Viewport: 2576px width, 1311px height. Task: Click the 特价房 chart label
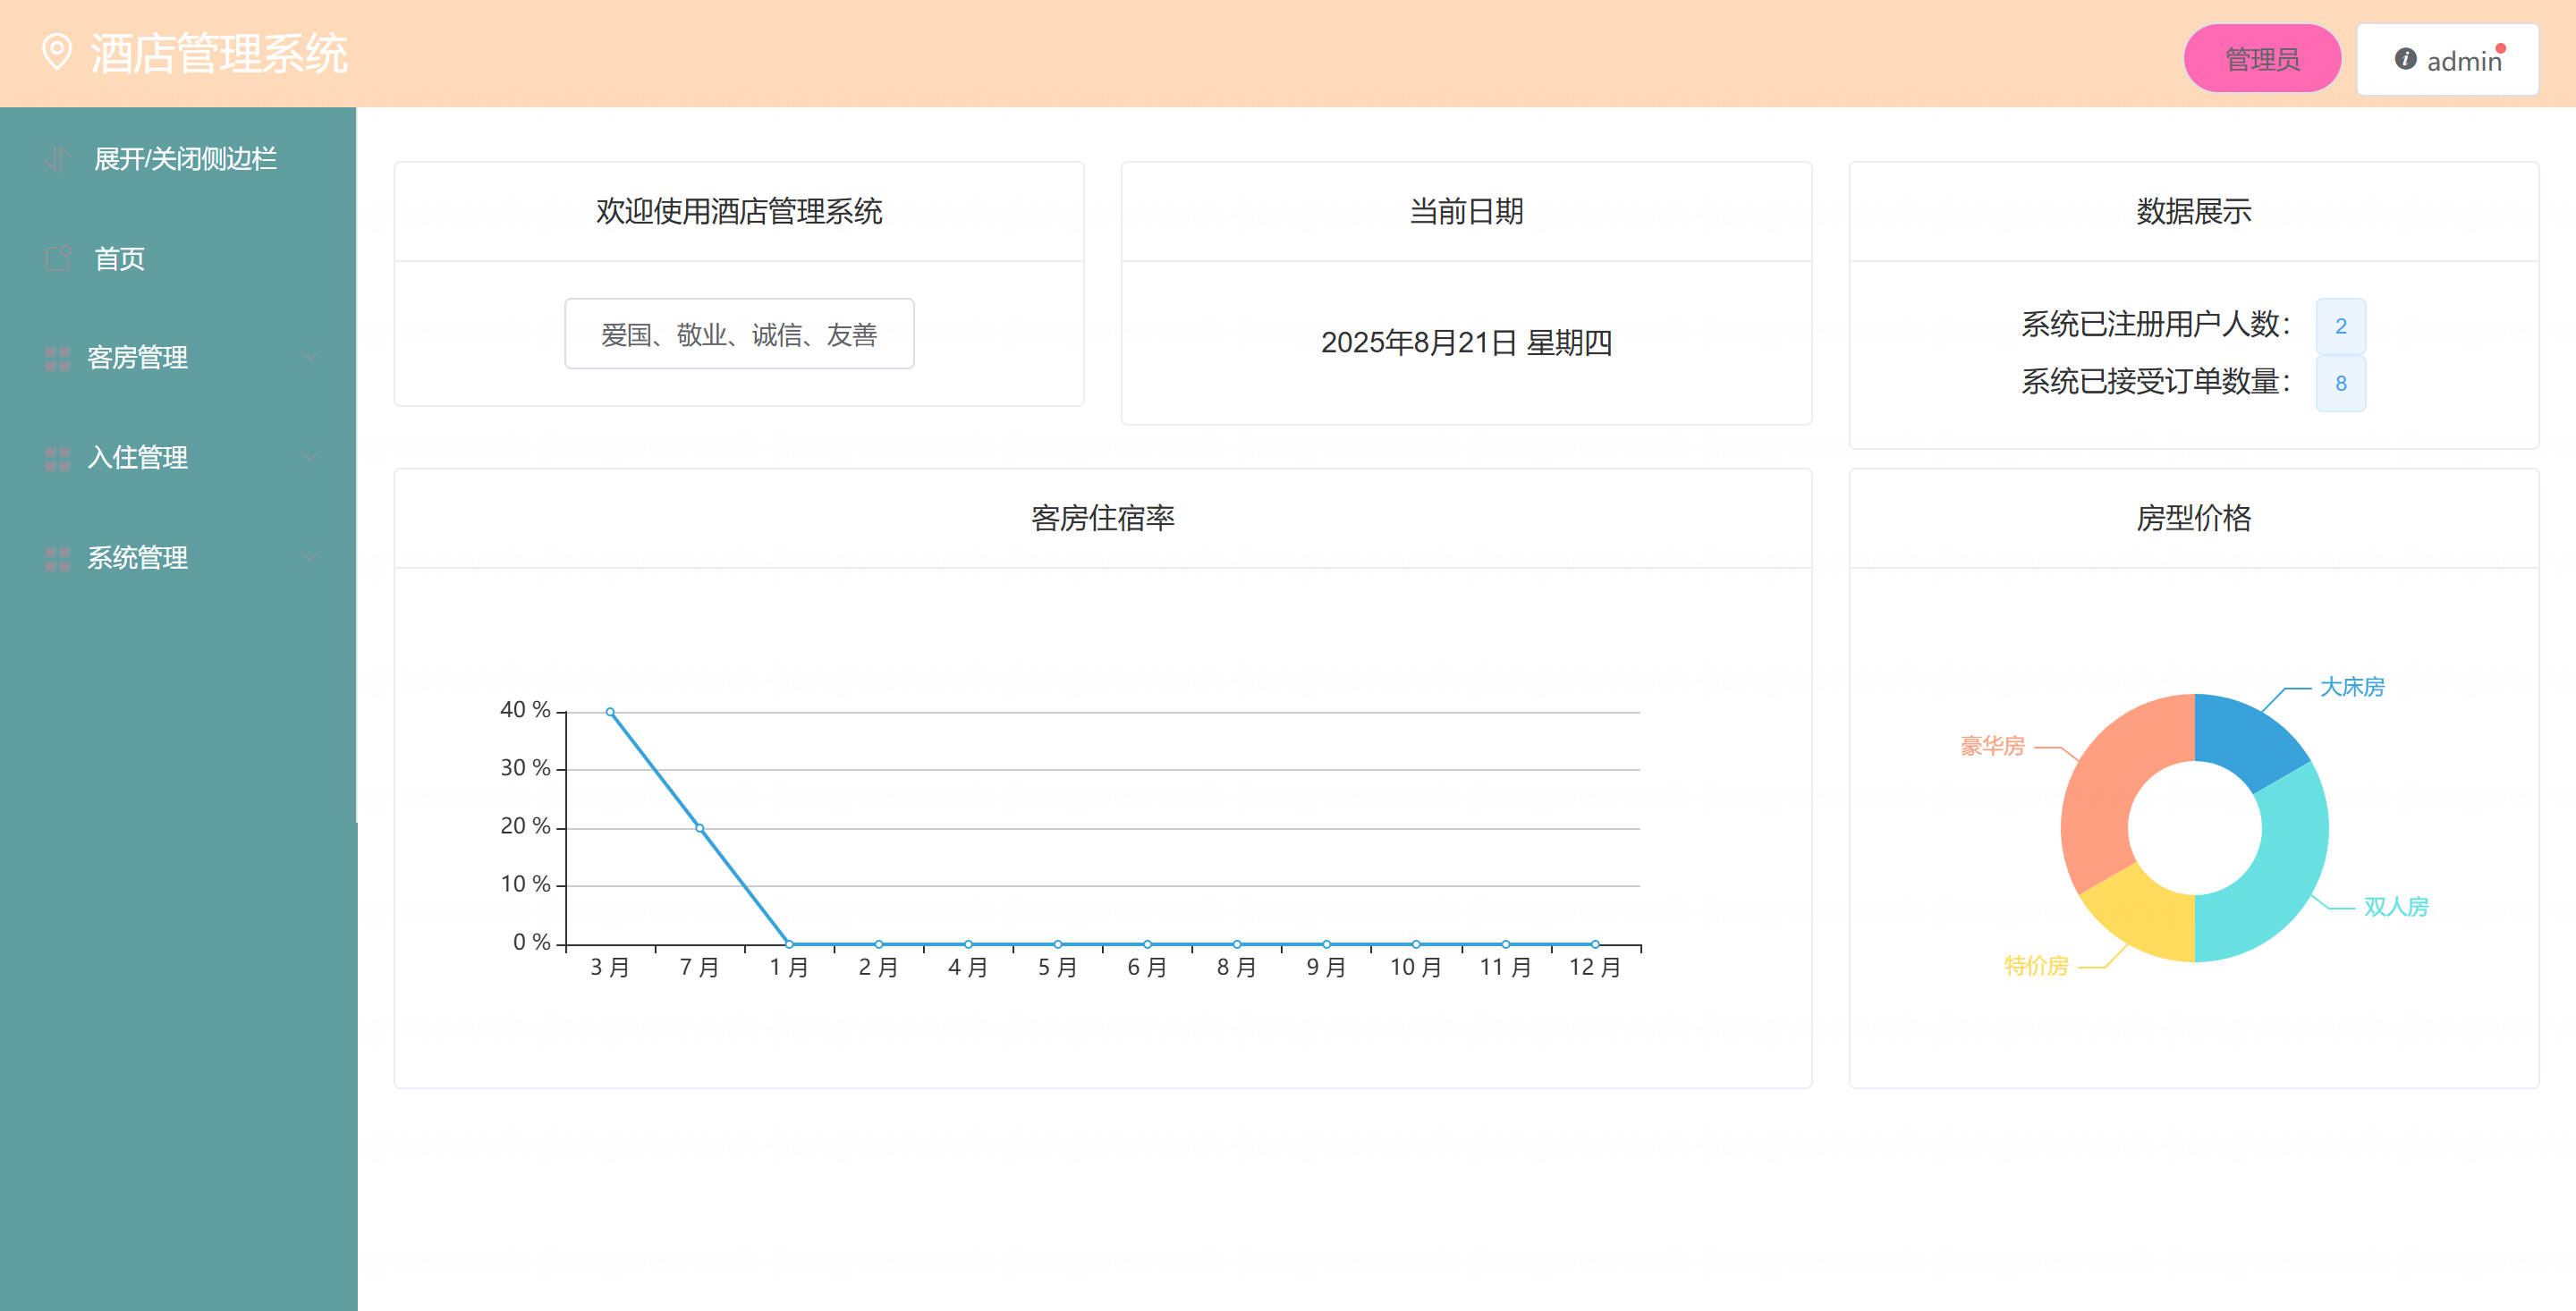tap(2036, 966)
